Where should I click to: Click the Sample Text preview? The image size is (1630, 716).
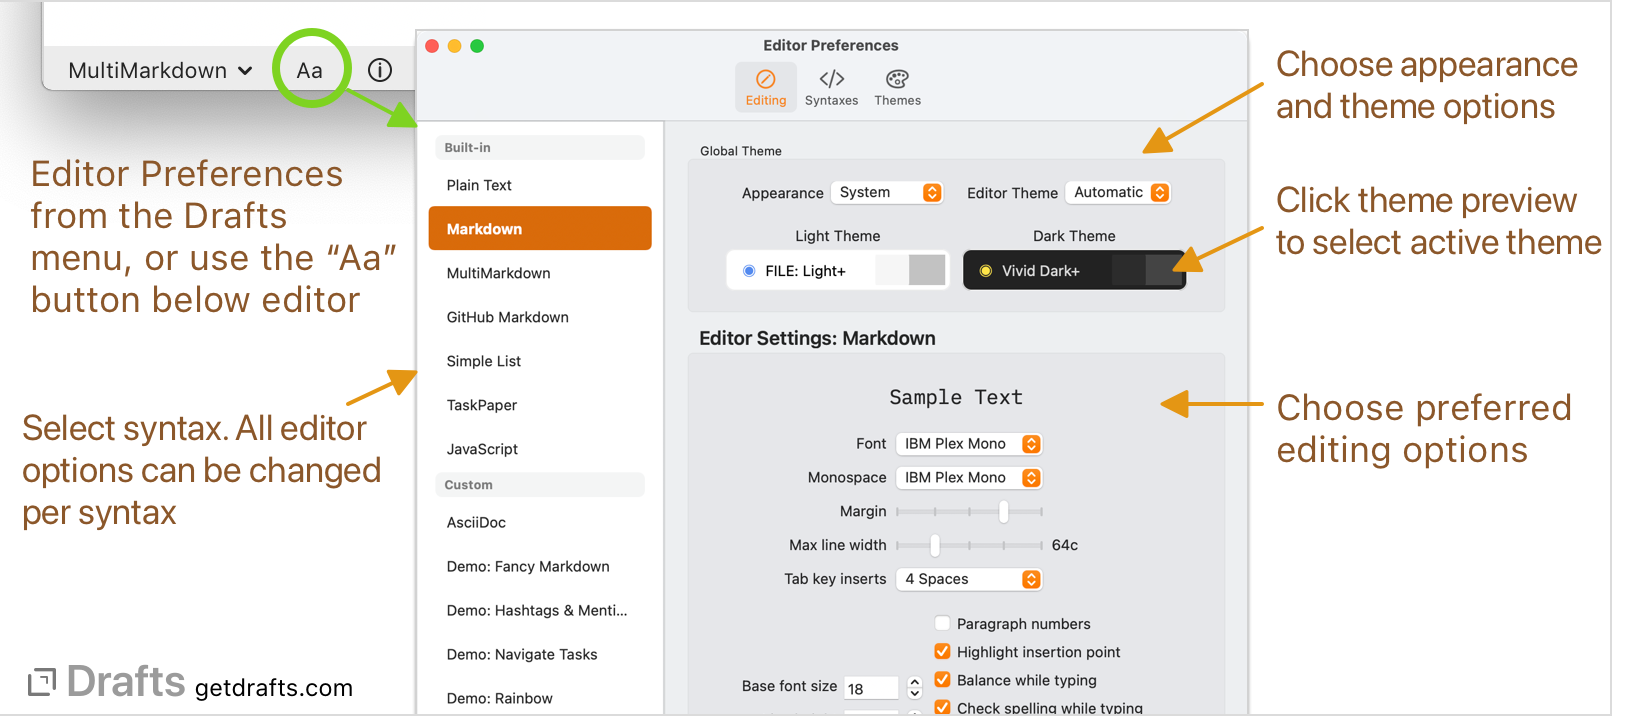pyautogui.click(x=956, y=397)
